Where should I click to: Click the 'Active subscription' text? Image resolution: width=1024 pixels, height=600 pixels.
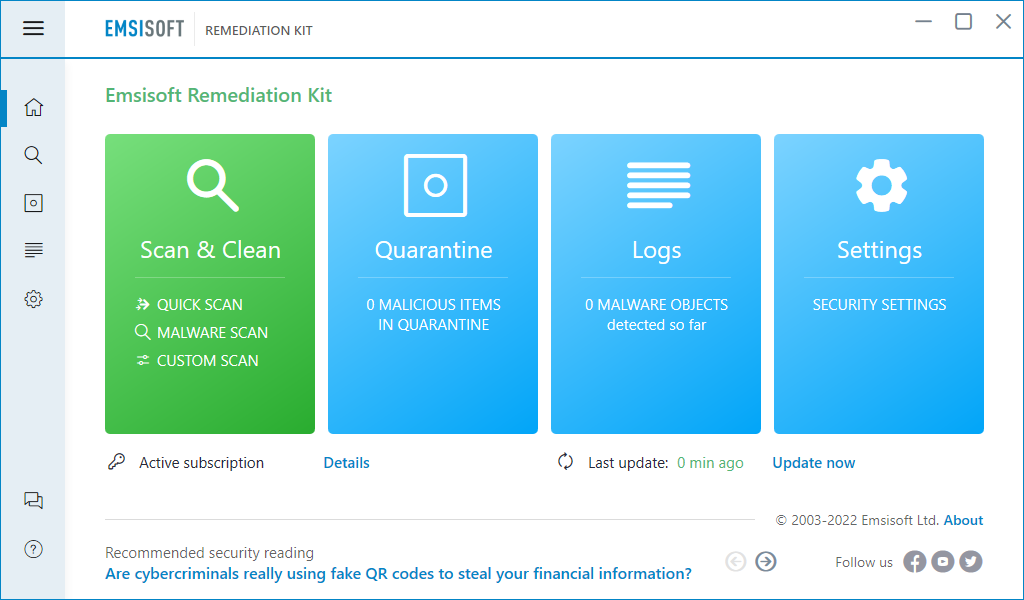click(201, 463)
